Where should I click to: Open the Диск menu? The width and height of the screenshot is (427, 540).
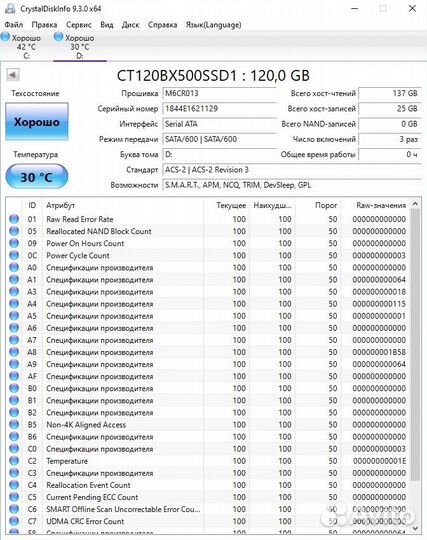(131, 25)
